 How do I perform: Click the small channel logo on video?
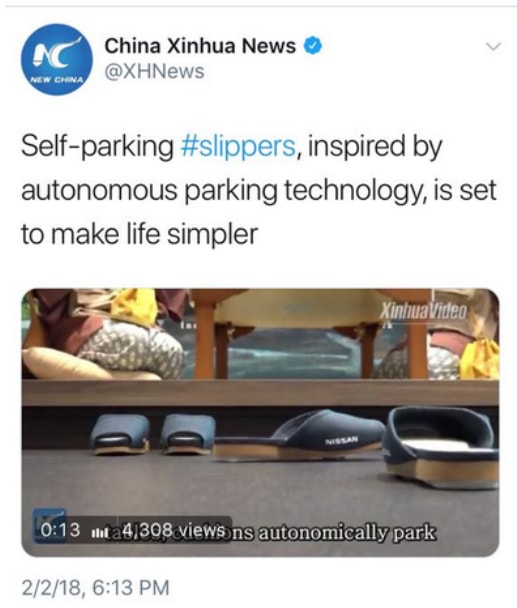pyautogui.click(x=49, y=525)
